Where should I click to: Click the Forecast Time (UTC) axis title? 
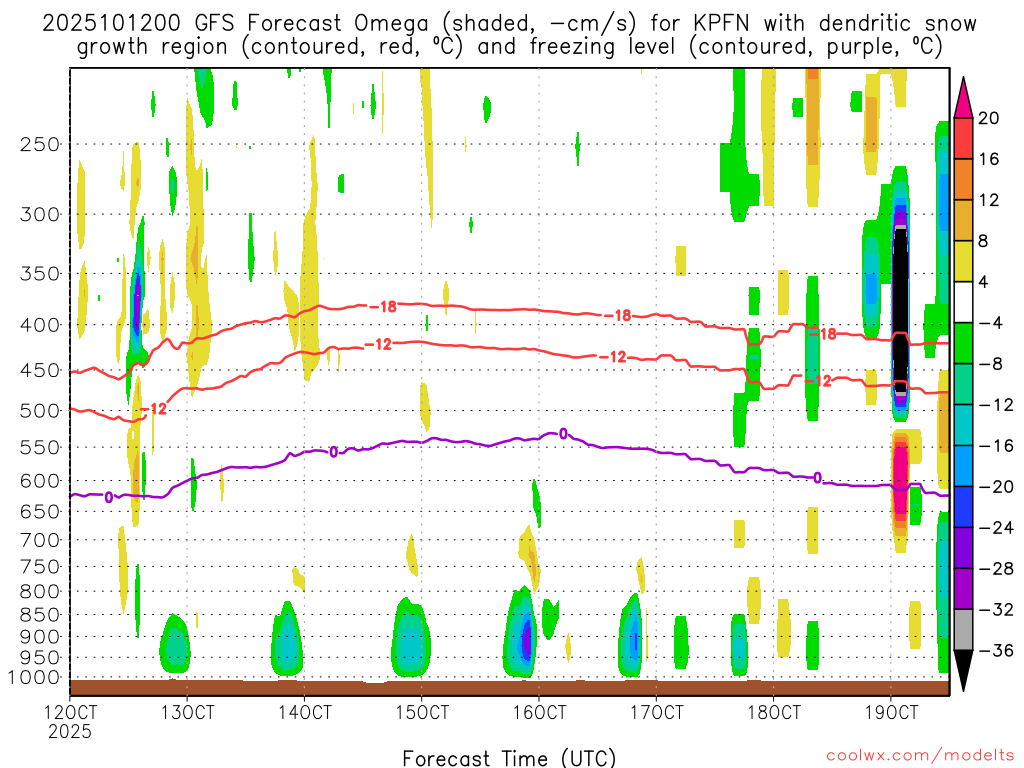coord(509,758)
